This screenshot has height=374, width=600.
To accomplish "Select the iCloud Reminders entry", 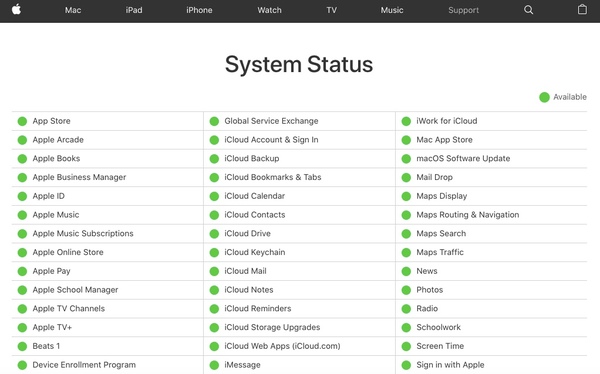I will [x=258, y=309].
